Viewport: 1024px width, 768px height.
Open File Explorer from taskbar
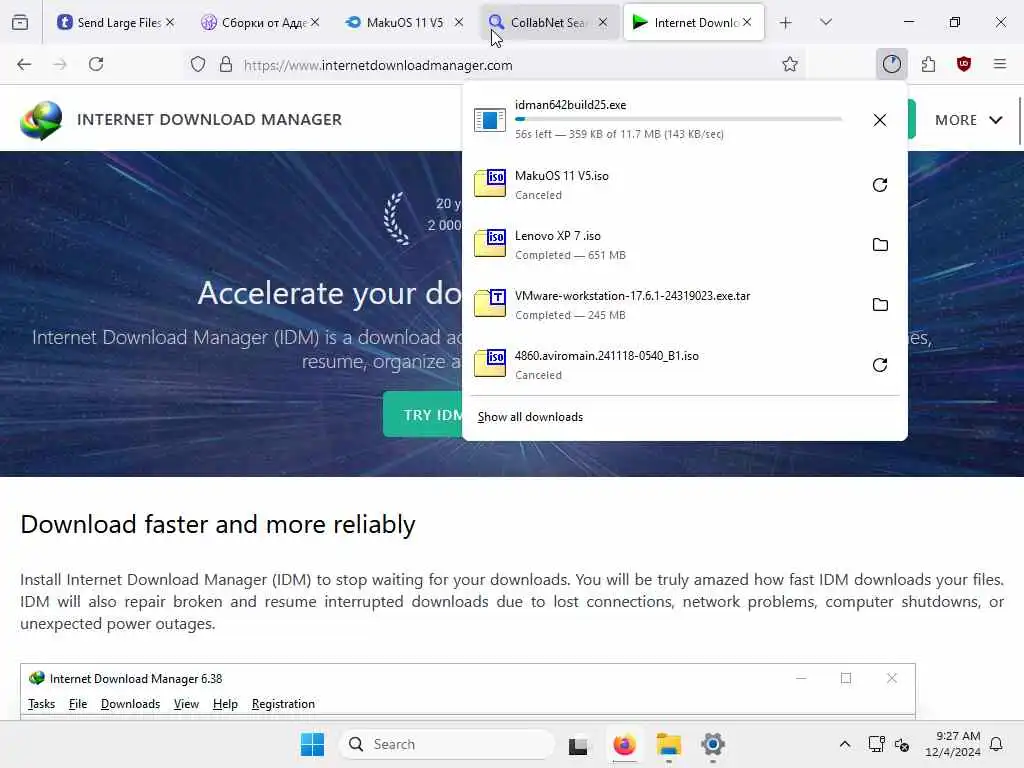[x=669, y=744]
